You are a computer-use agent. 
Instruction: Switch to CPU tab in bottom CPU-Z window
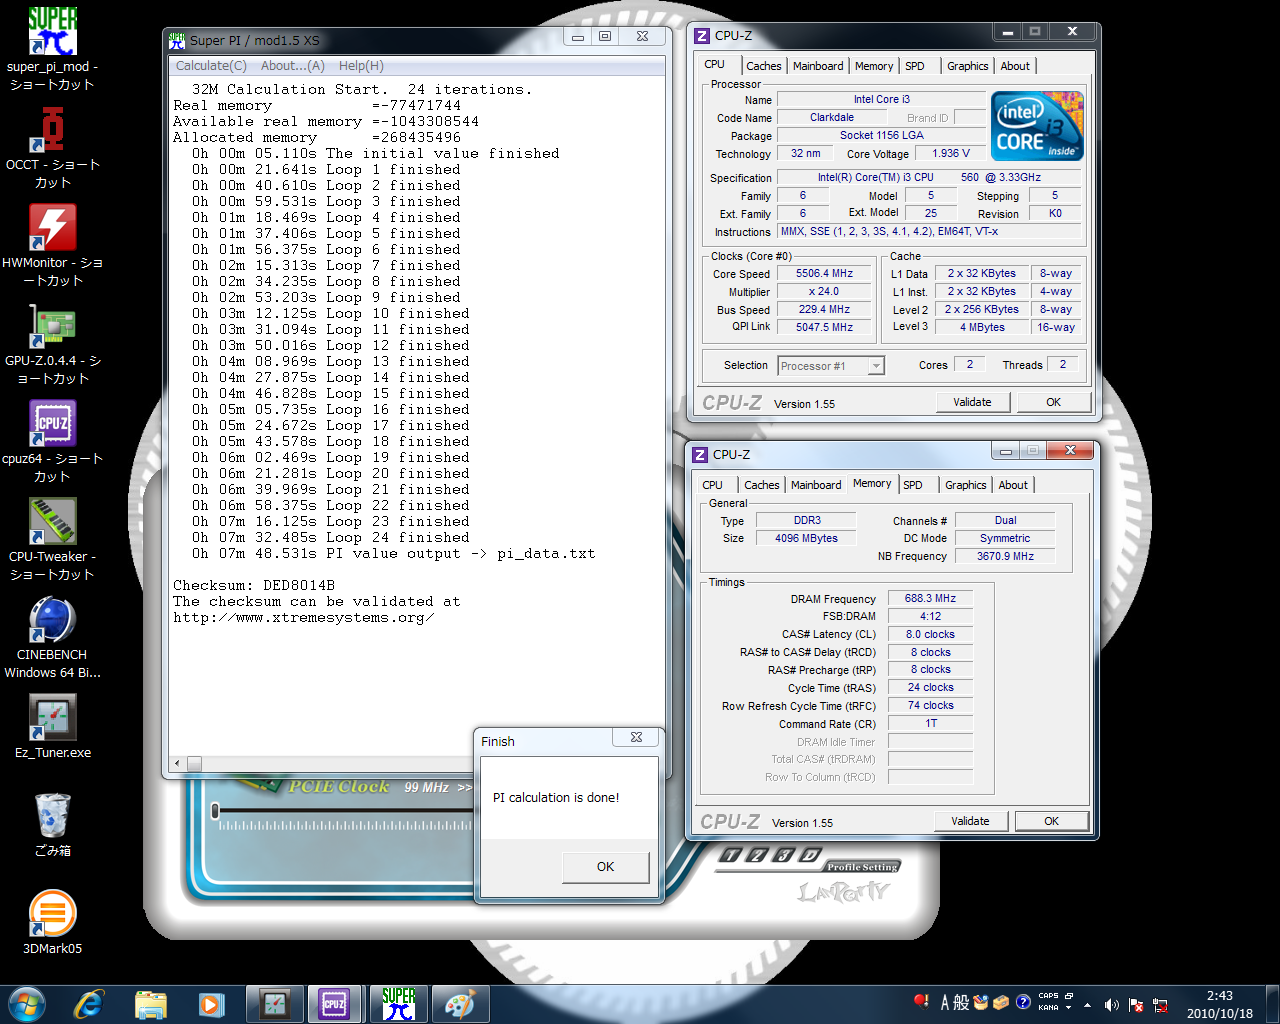713,485
